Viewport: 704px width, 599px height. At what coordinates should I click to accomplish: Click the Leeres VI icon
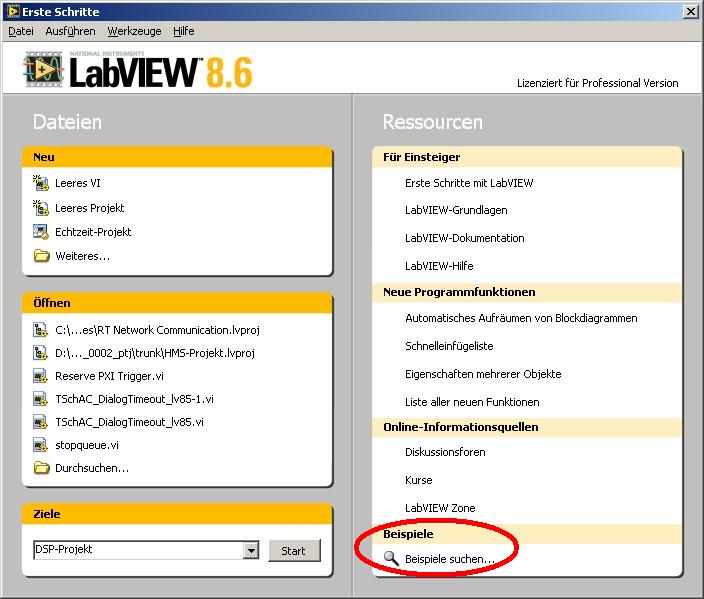point(41,183)
